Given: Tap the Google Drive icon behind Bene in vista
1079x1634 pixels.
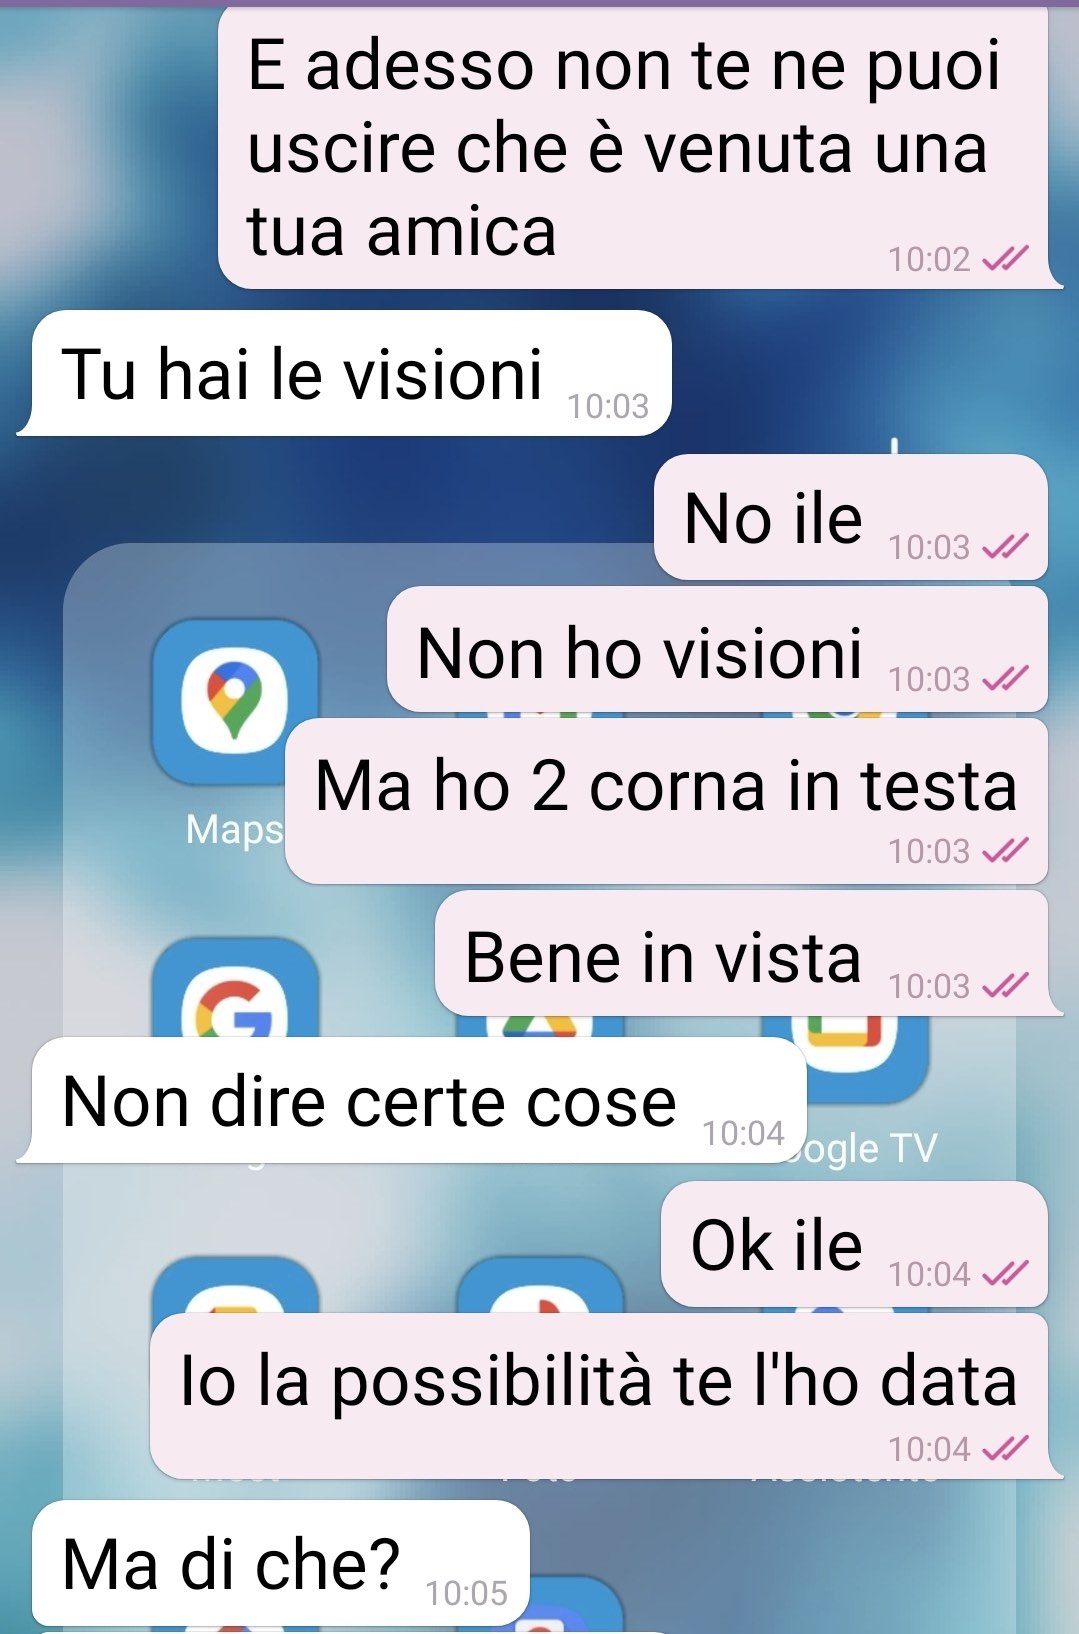Looking at the screenshot, I should coord(540,1027).
